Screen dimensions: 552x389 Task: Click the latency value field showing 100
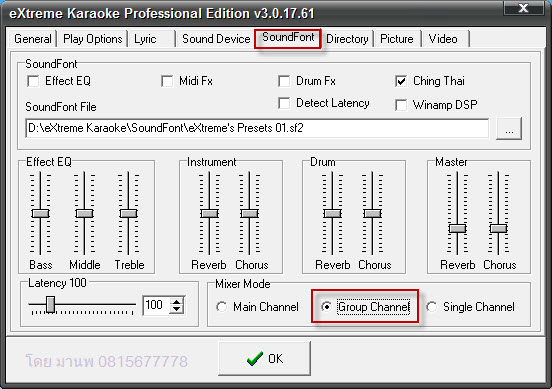click(x=157, y=305)
